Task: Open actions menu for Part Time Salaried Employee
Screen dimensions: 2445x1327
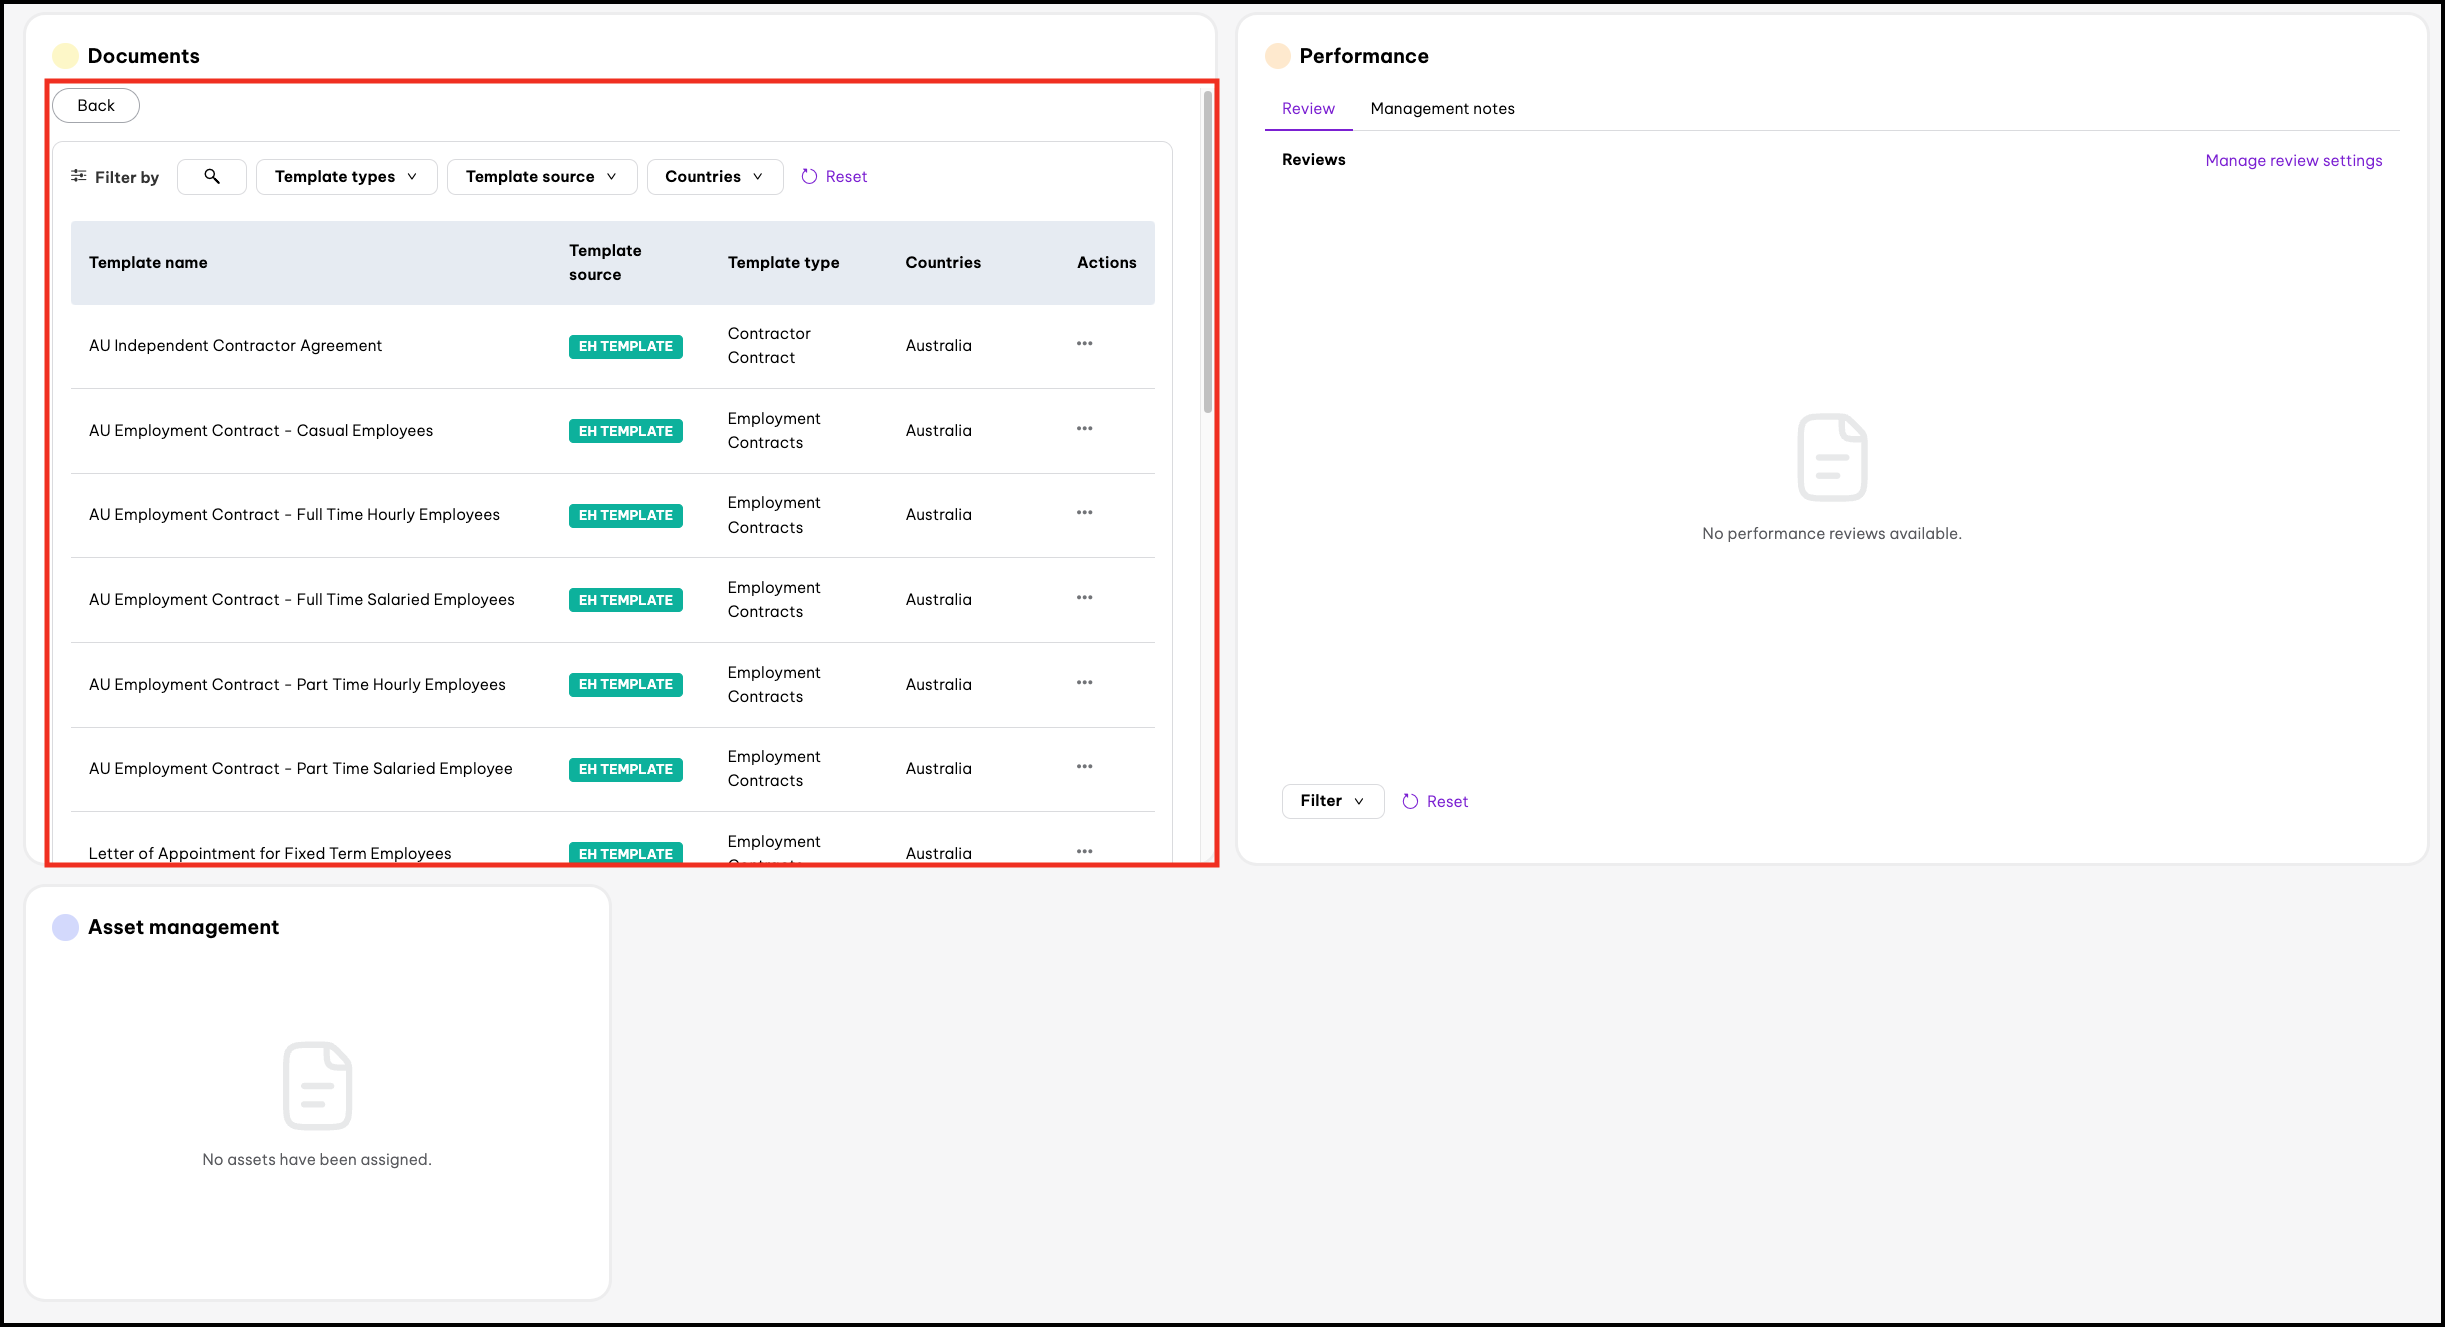Action: [1084, 767]
